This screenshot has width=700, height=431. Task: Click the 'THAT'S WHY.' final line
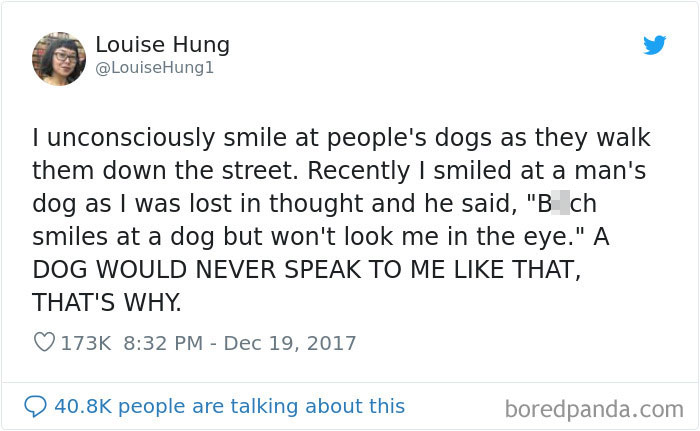pyautogui.click(x=107, y=302)
